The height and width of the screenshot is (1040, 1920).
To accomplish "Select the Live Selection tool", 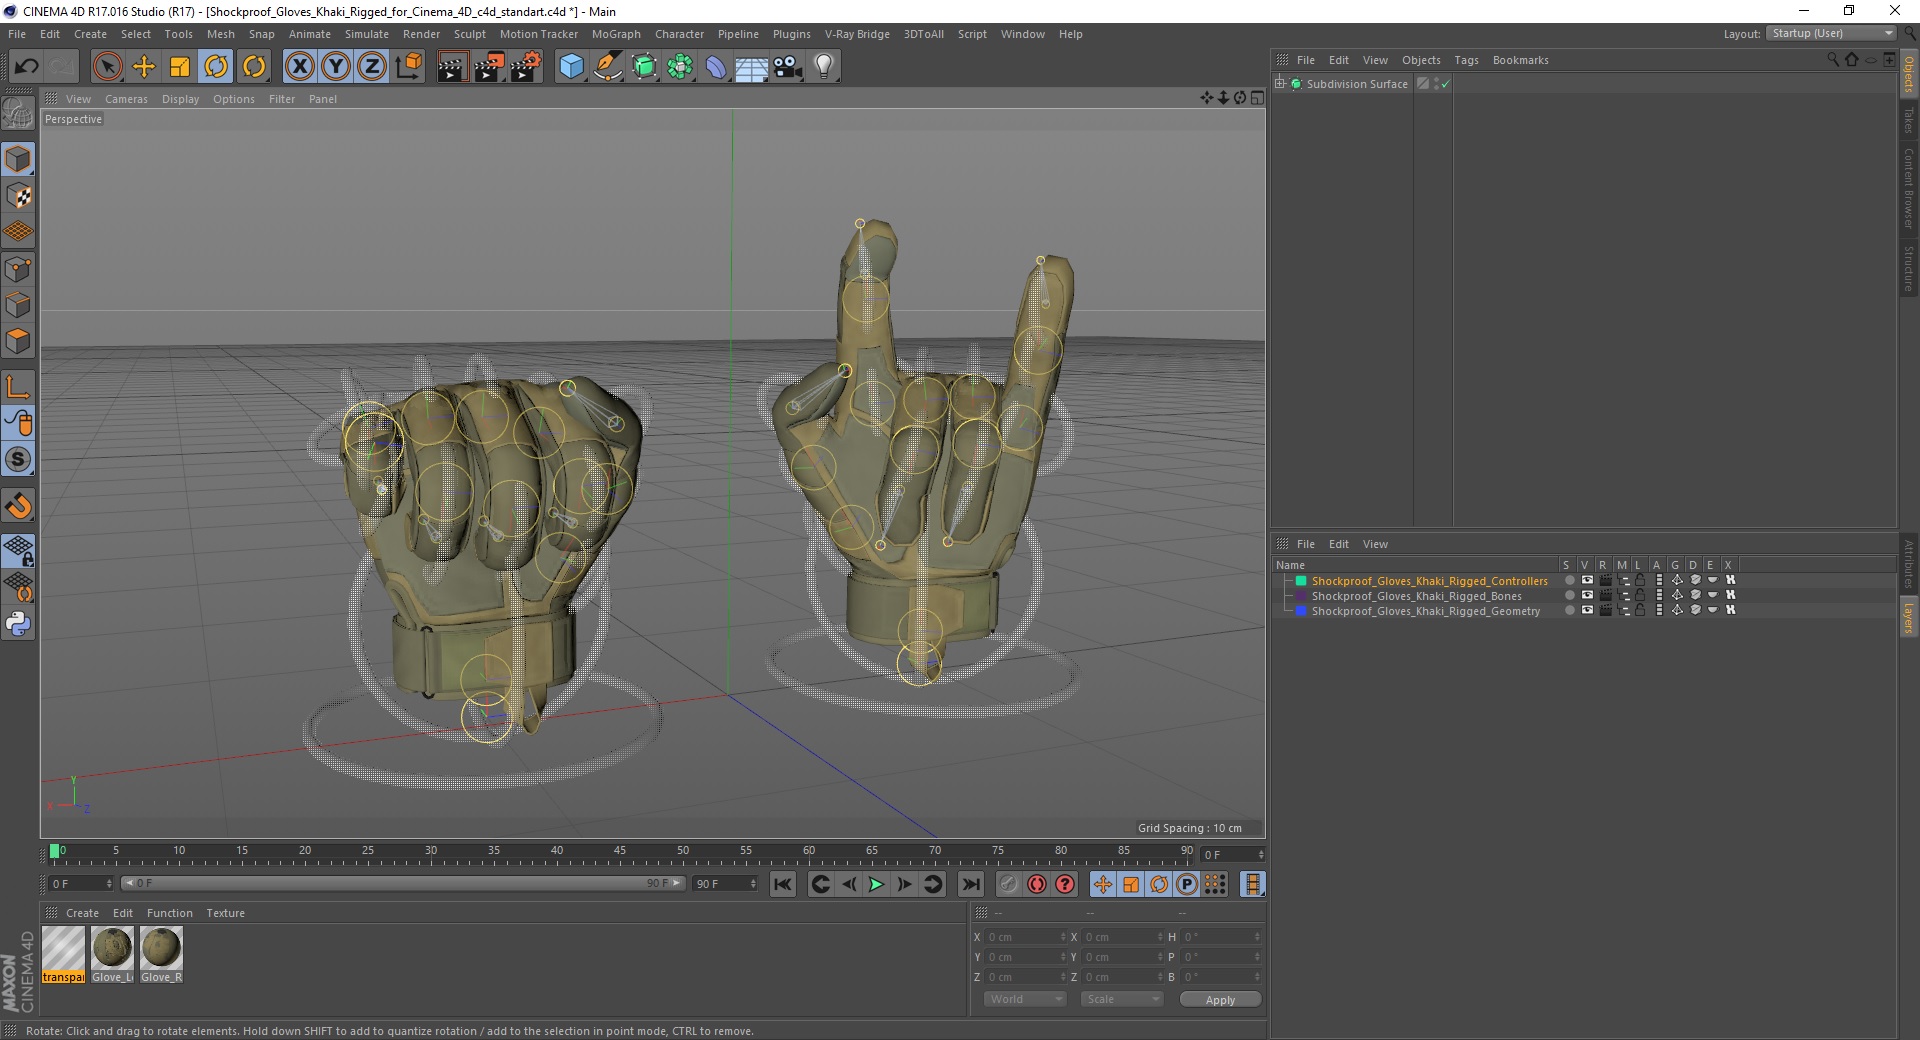I will click(107, 67).
